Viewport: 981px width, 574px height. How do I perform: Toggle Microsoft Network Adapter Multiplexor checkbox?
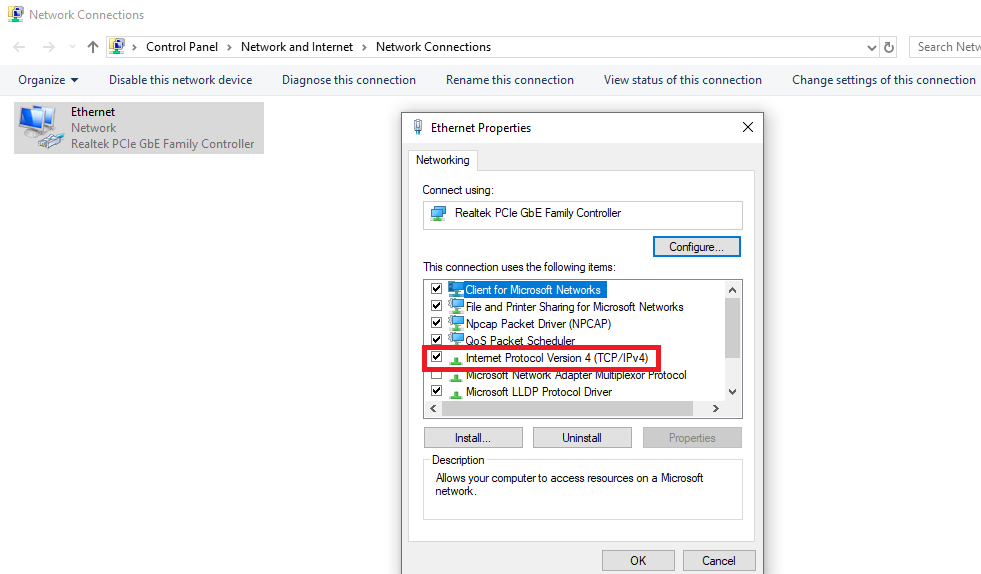[437, 375]
